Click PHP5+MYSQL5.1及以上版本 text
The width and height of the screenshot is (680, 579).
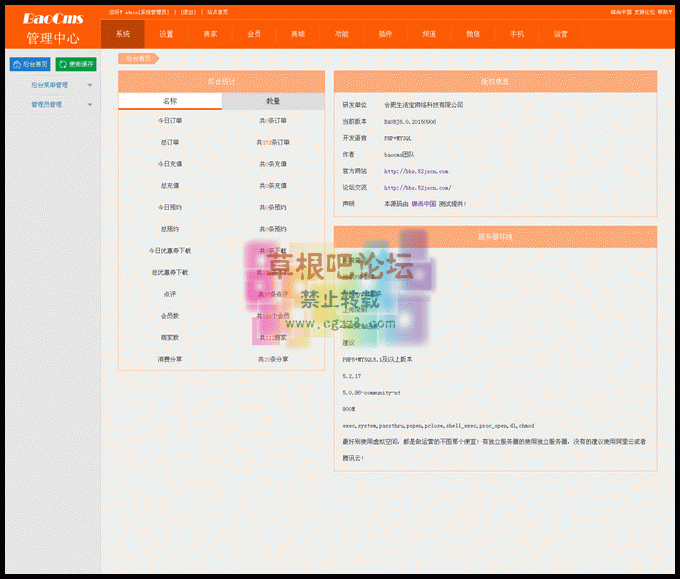point(377,360)
